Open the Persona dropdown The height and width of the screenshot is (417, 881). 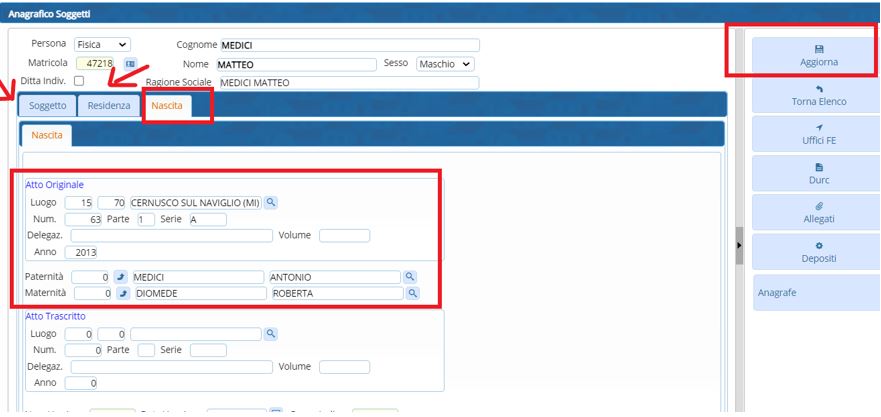[103, 45]
